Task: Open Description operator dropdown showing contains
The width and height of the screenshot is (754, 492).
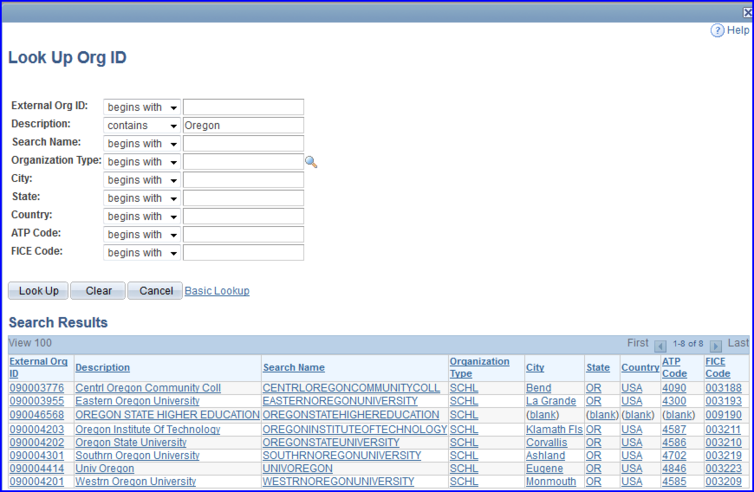Action: [142, 126]
